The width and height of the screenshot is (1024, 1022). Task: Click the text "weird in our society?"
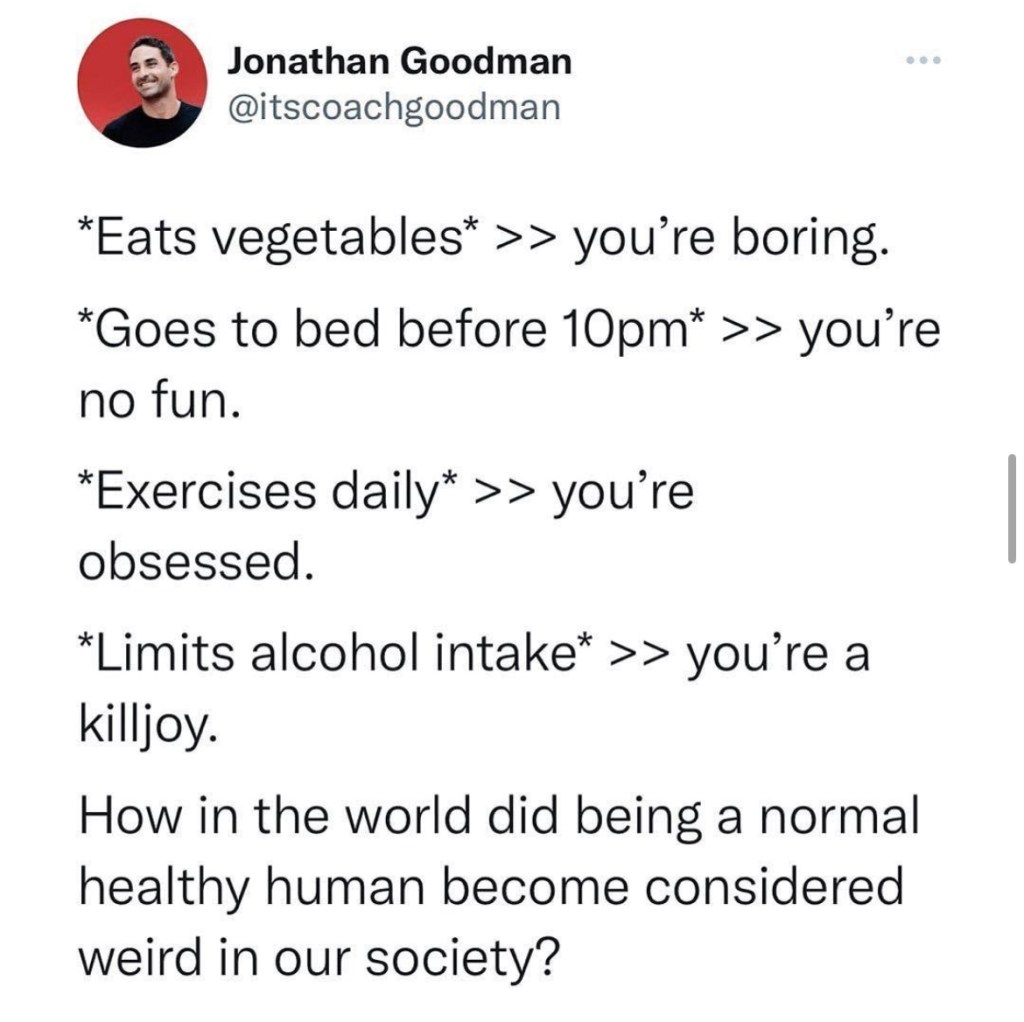click(x=316, y=959)
